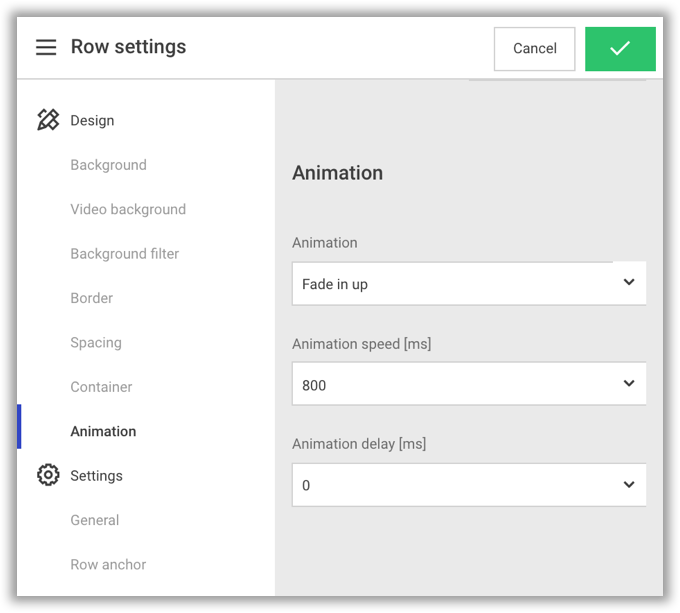Open the Animation speed dropdown arrow
680x613 pixels.
[629, 384]
